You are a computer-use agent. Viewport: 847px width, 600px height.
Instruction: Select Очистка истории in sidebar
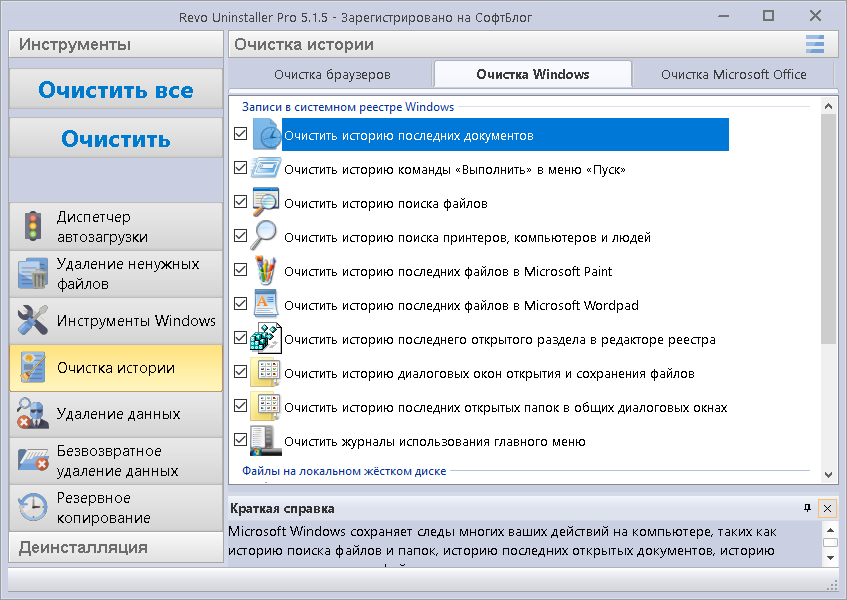pyautogui.click(x=116, y=368)
